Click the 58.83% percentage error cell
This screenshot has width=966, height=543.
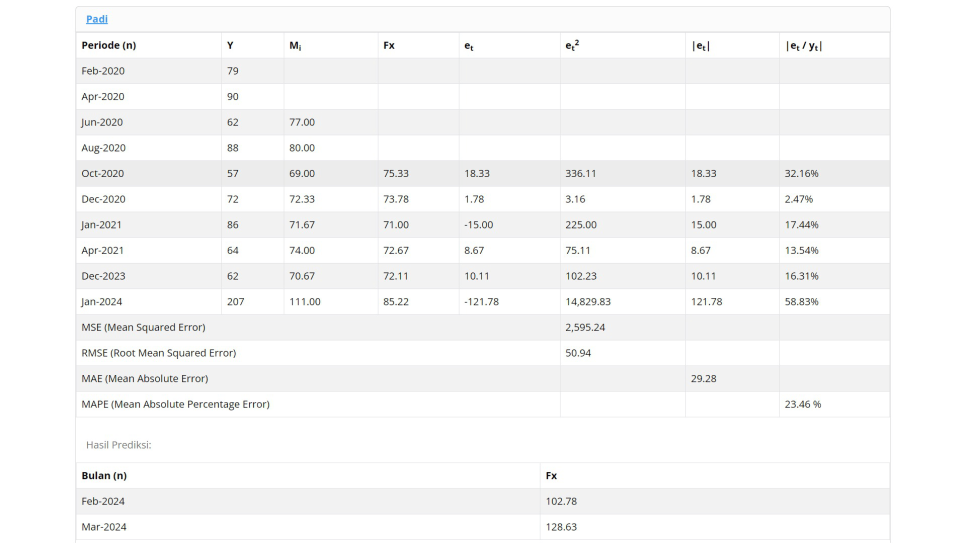(x=834, y=301)
